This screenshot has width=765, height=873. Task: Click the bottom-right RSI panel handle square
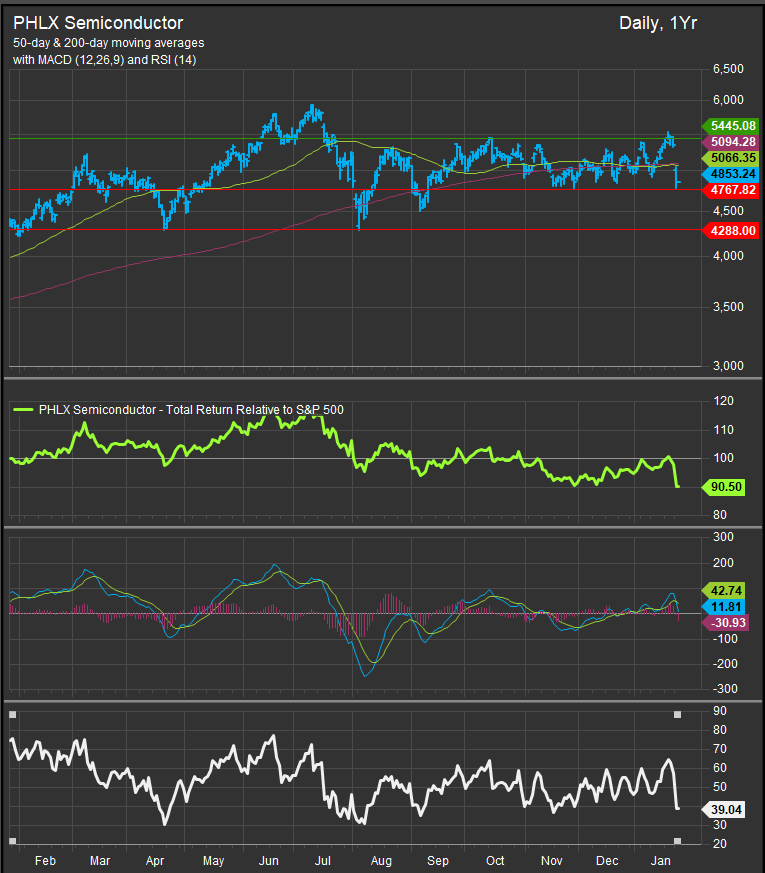coord(678,841)
